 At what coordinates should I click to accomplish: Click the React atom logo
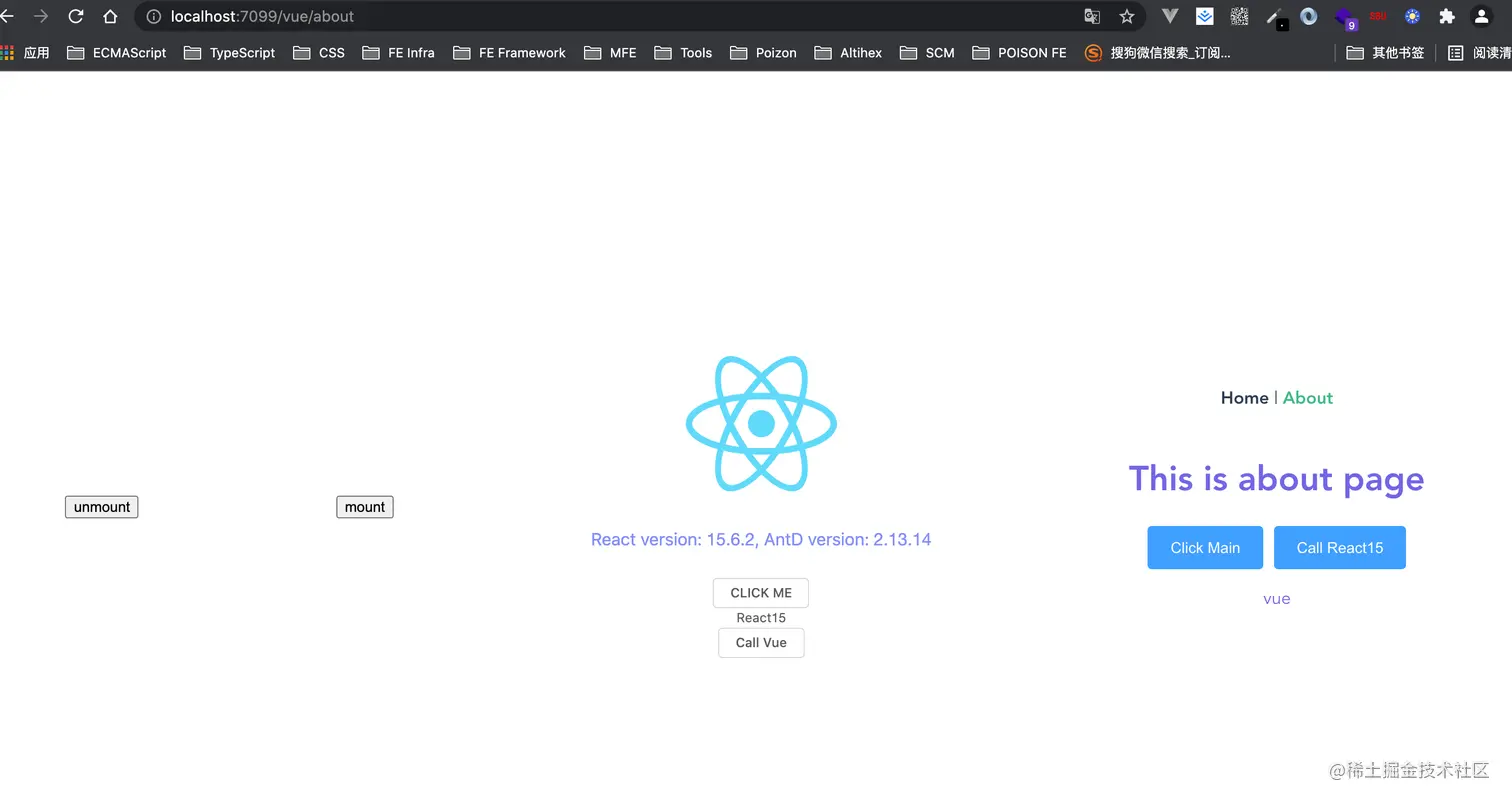point(761,423)
